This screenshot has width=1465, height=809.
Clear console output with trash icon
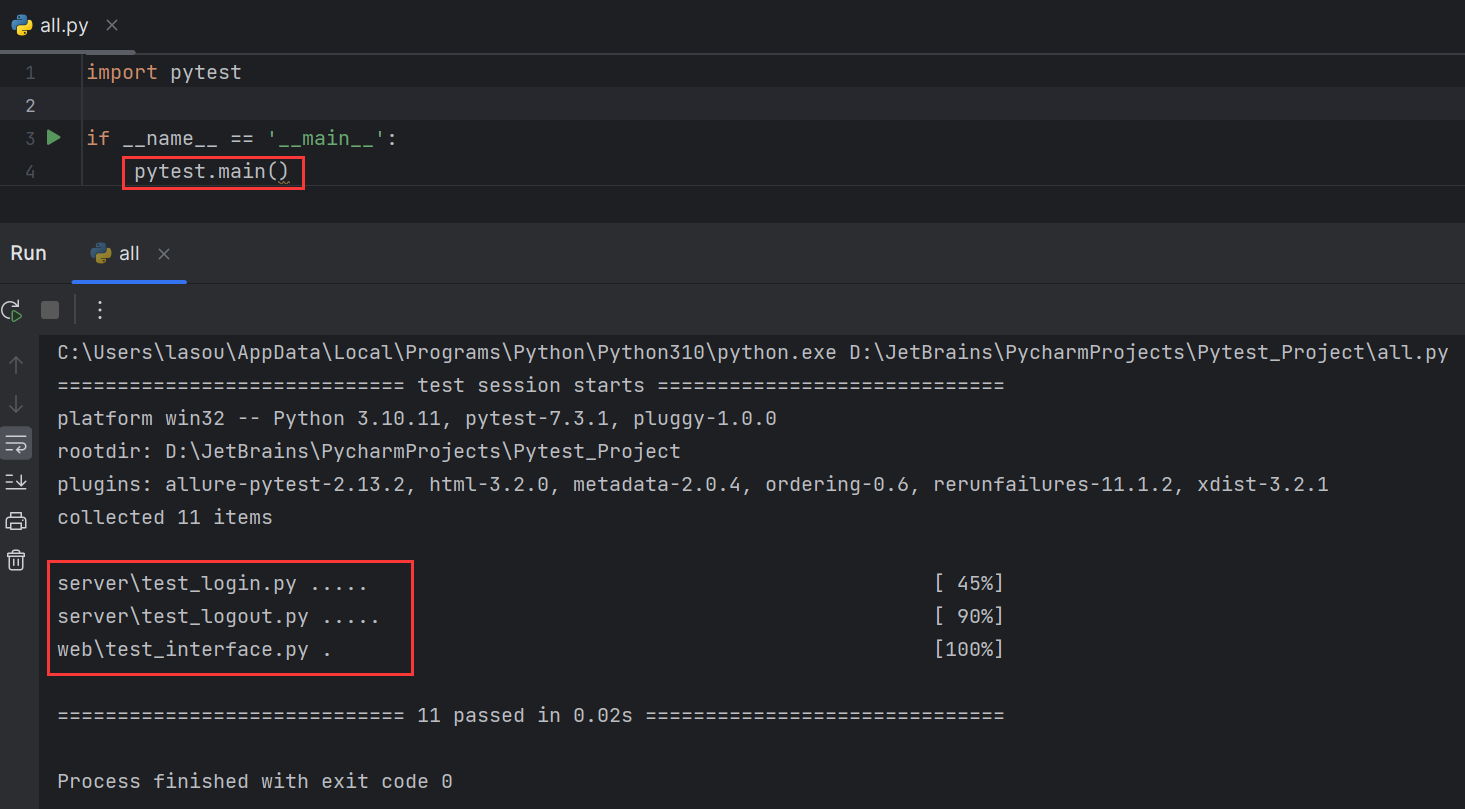tap(16, 560)
